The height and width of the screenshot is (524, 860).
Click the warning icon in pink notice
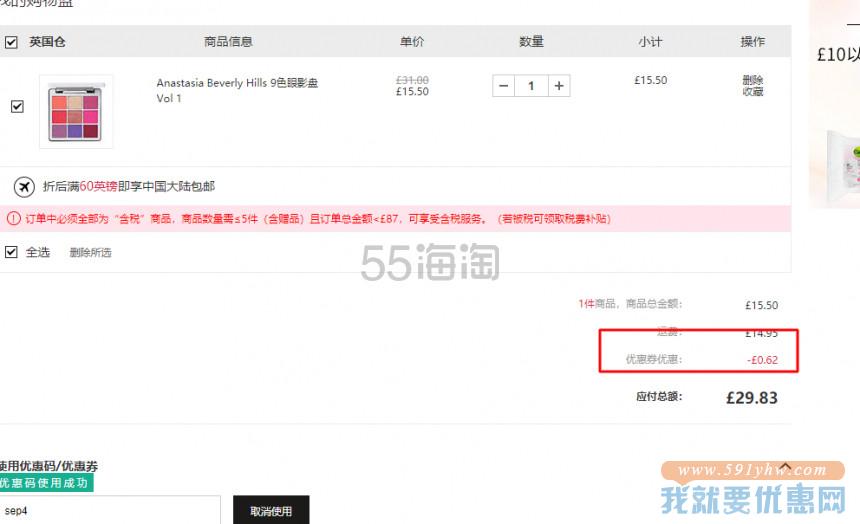pyautogui.click(x=14, y=219)
